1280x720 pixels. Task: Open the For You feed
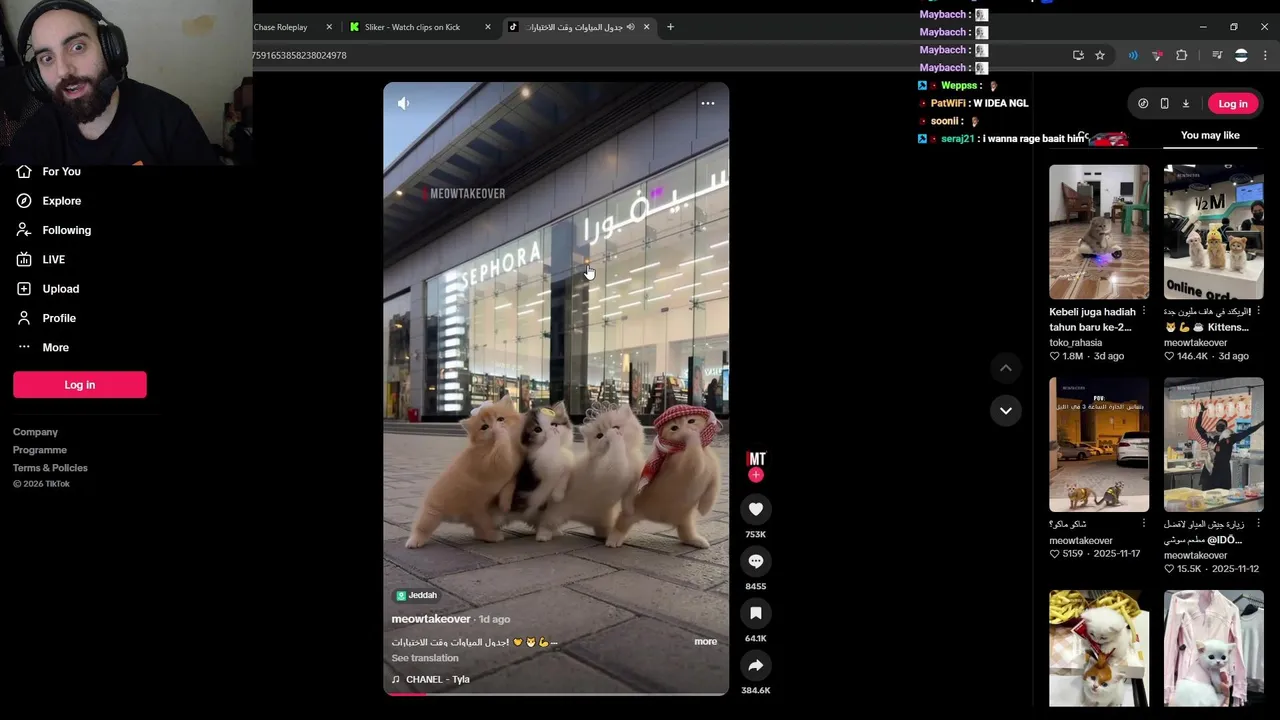(49, 171)
